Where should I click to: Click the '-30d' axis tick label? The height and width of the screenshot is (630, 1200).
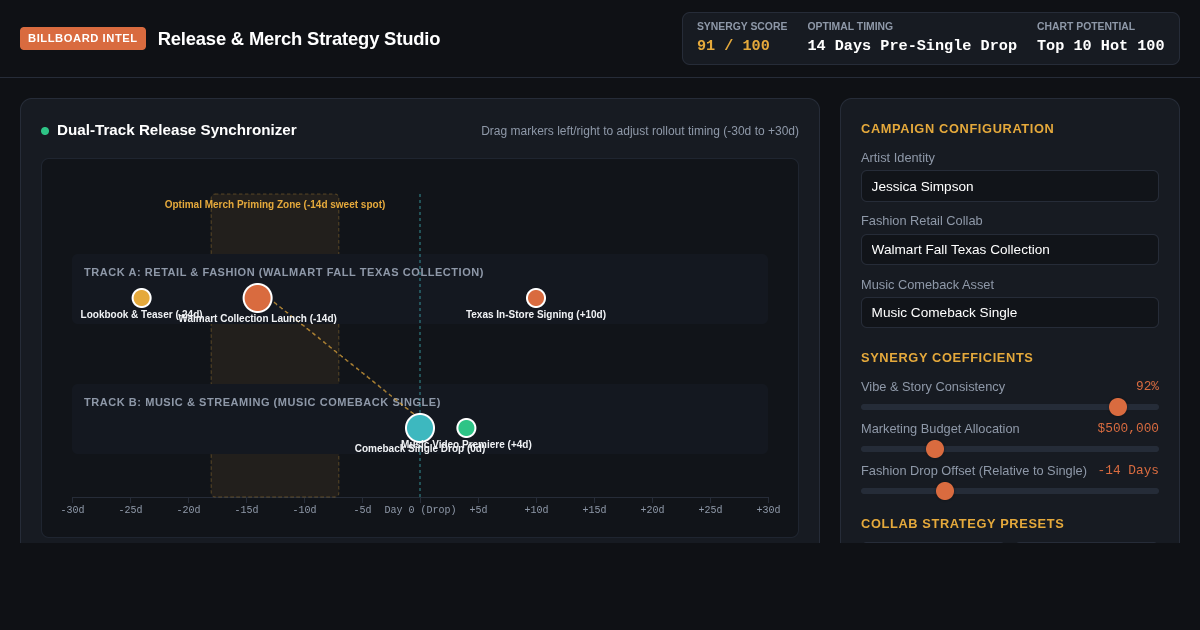click(x=72, y=510)
